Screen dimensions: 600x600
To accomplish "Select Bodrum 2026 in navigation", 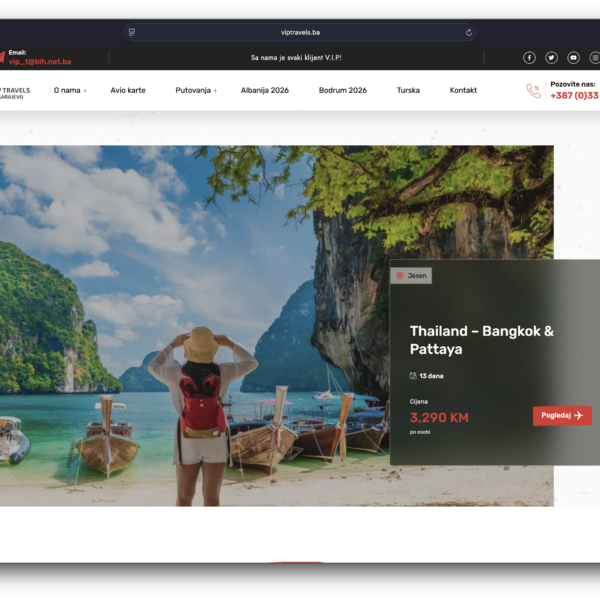I will (x=343, y=90).
